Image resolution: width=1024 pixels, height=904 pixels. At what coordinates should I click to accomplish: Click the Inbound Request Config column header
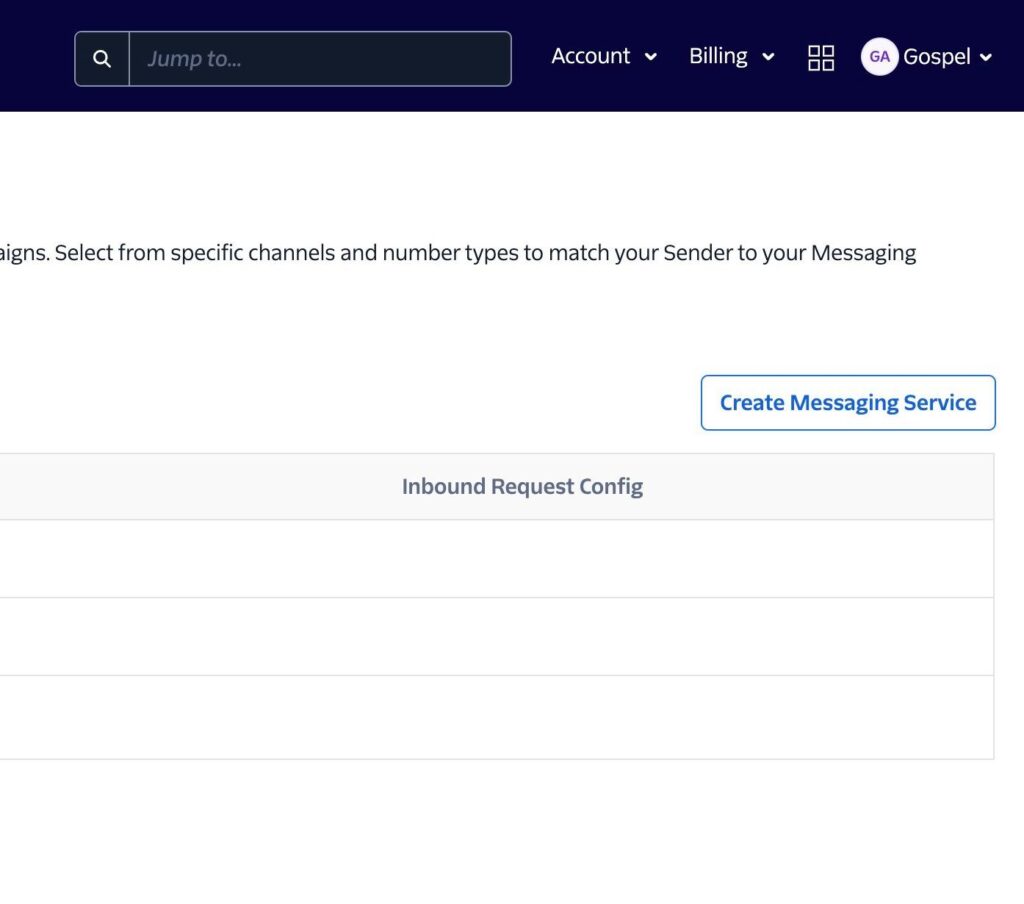pos(522,487)
